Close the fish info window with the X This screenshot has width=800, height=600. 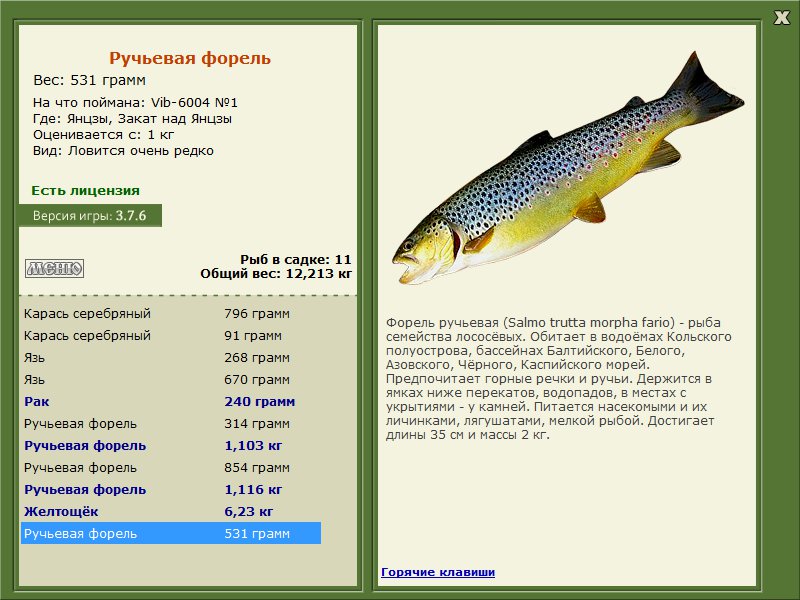click(x=781, y=18)
